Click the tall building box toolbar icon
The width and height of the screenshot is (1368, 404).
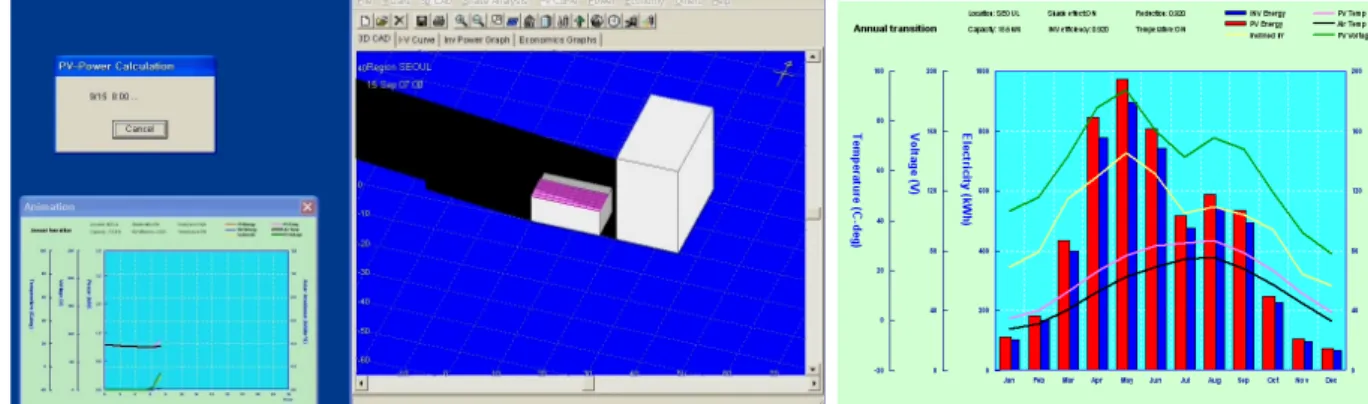(x=546, y=21)
